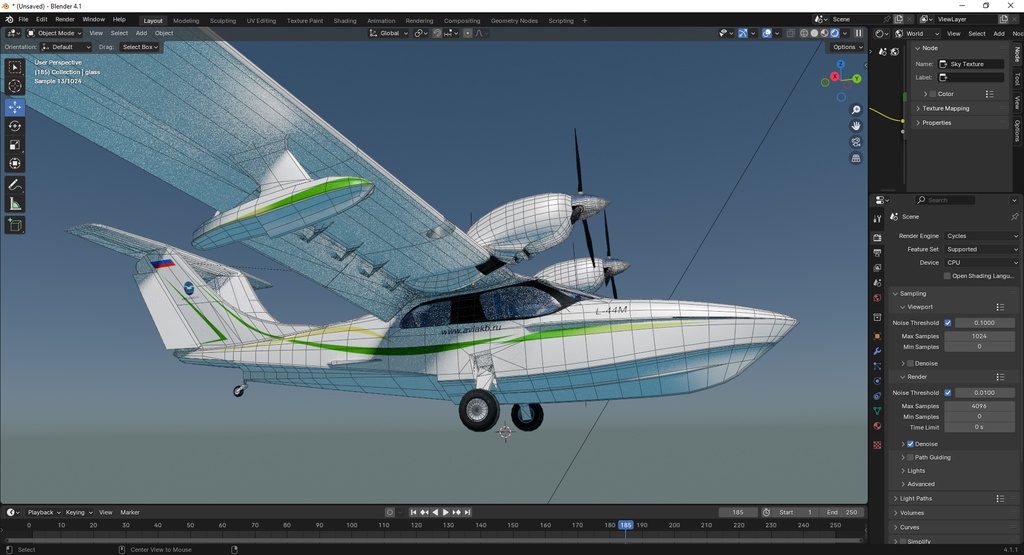Click the Play animation button
Viewport: 1024px width, 555px height.
(x=445, y=513)
